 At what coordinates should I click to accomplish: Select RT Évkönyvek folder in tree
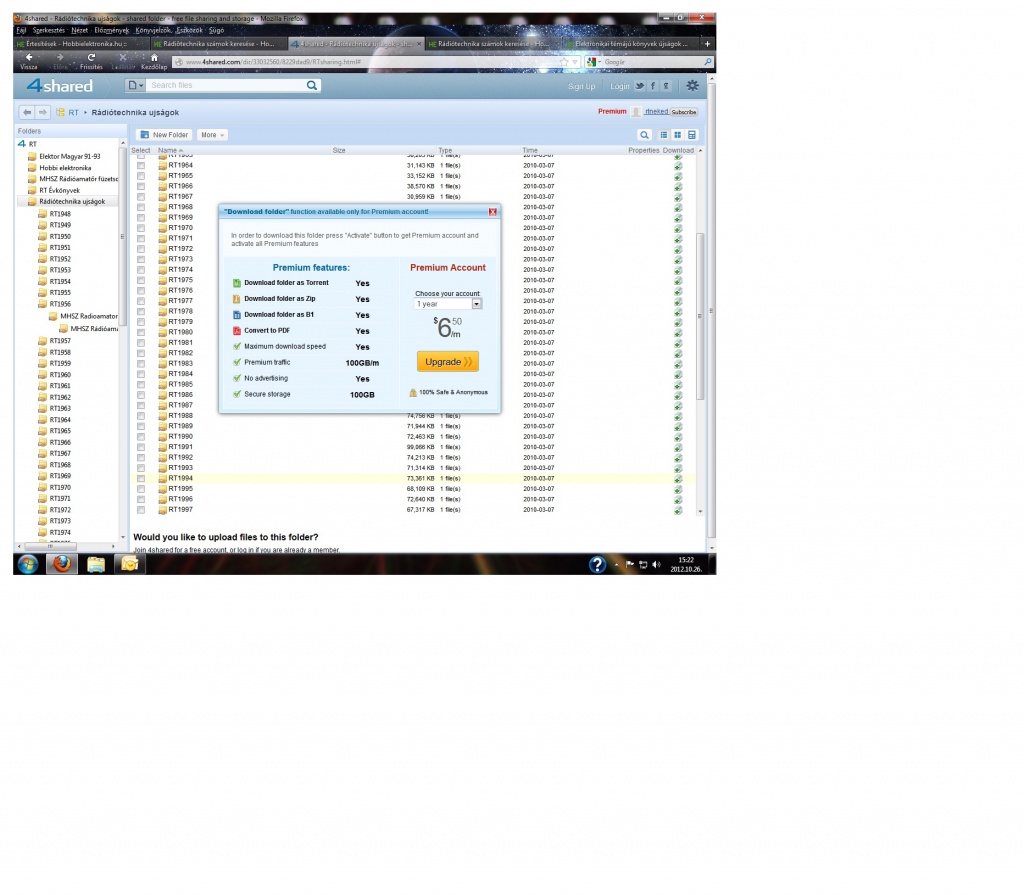[59, 191]
